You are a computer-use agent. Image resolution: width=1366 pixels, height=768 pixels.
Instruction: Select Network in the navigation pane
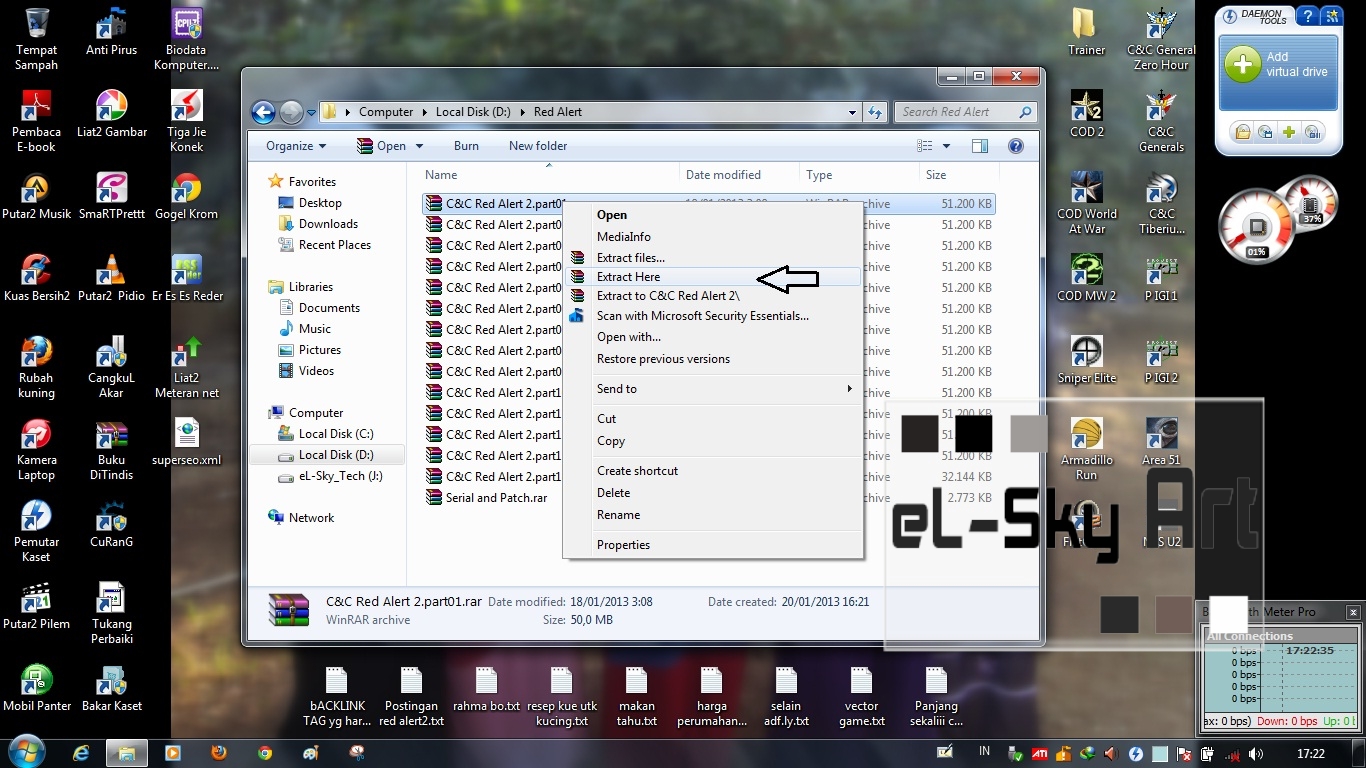(311, 518)
